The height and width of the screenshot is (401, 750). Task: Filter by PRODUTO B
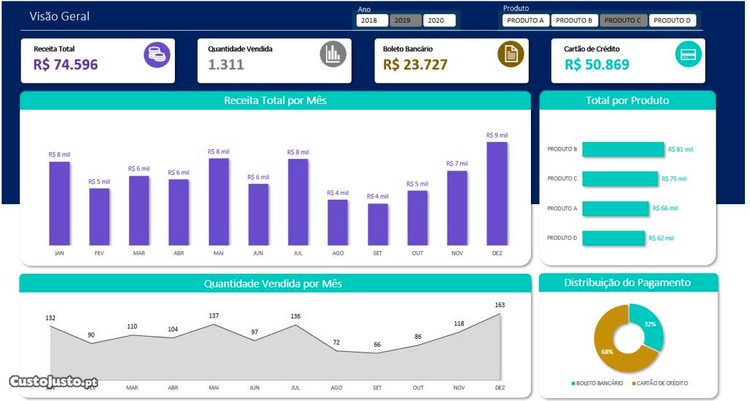574,20
